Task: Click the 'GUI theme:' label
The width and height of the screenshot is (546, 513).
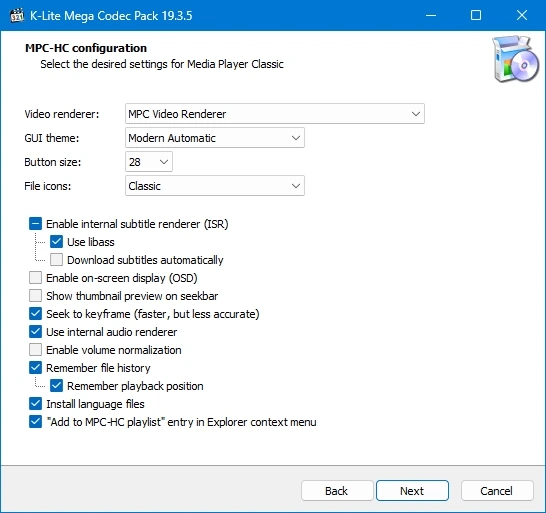Action: point(52,138)
